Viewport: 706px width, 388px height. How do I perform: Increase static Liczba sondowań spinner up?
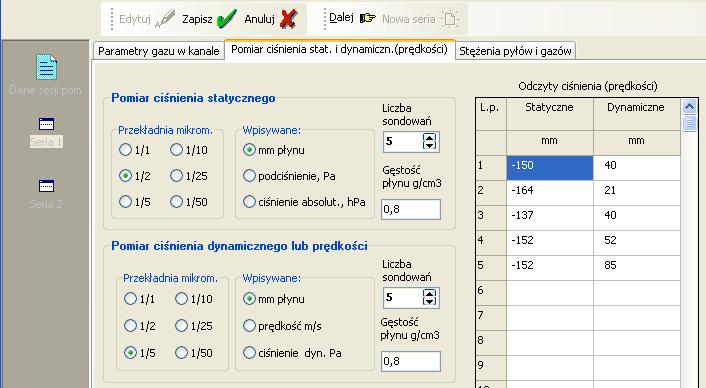point(430,137)
